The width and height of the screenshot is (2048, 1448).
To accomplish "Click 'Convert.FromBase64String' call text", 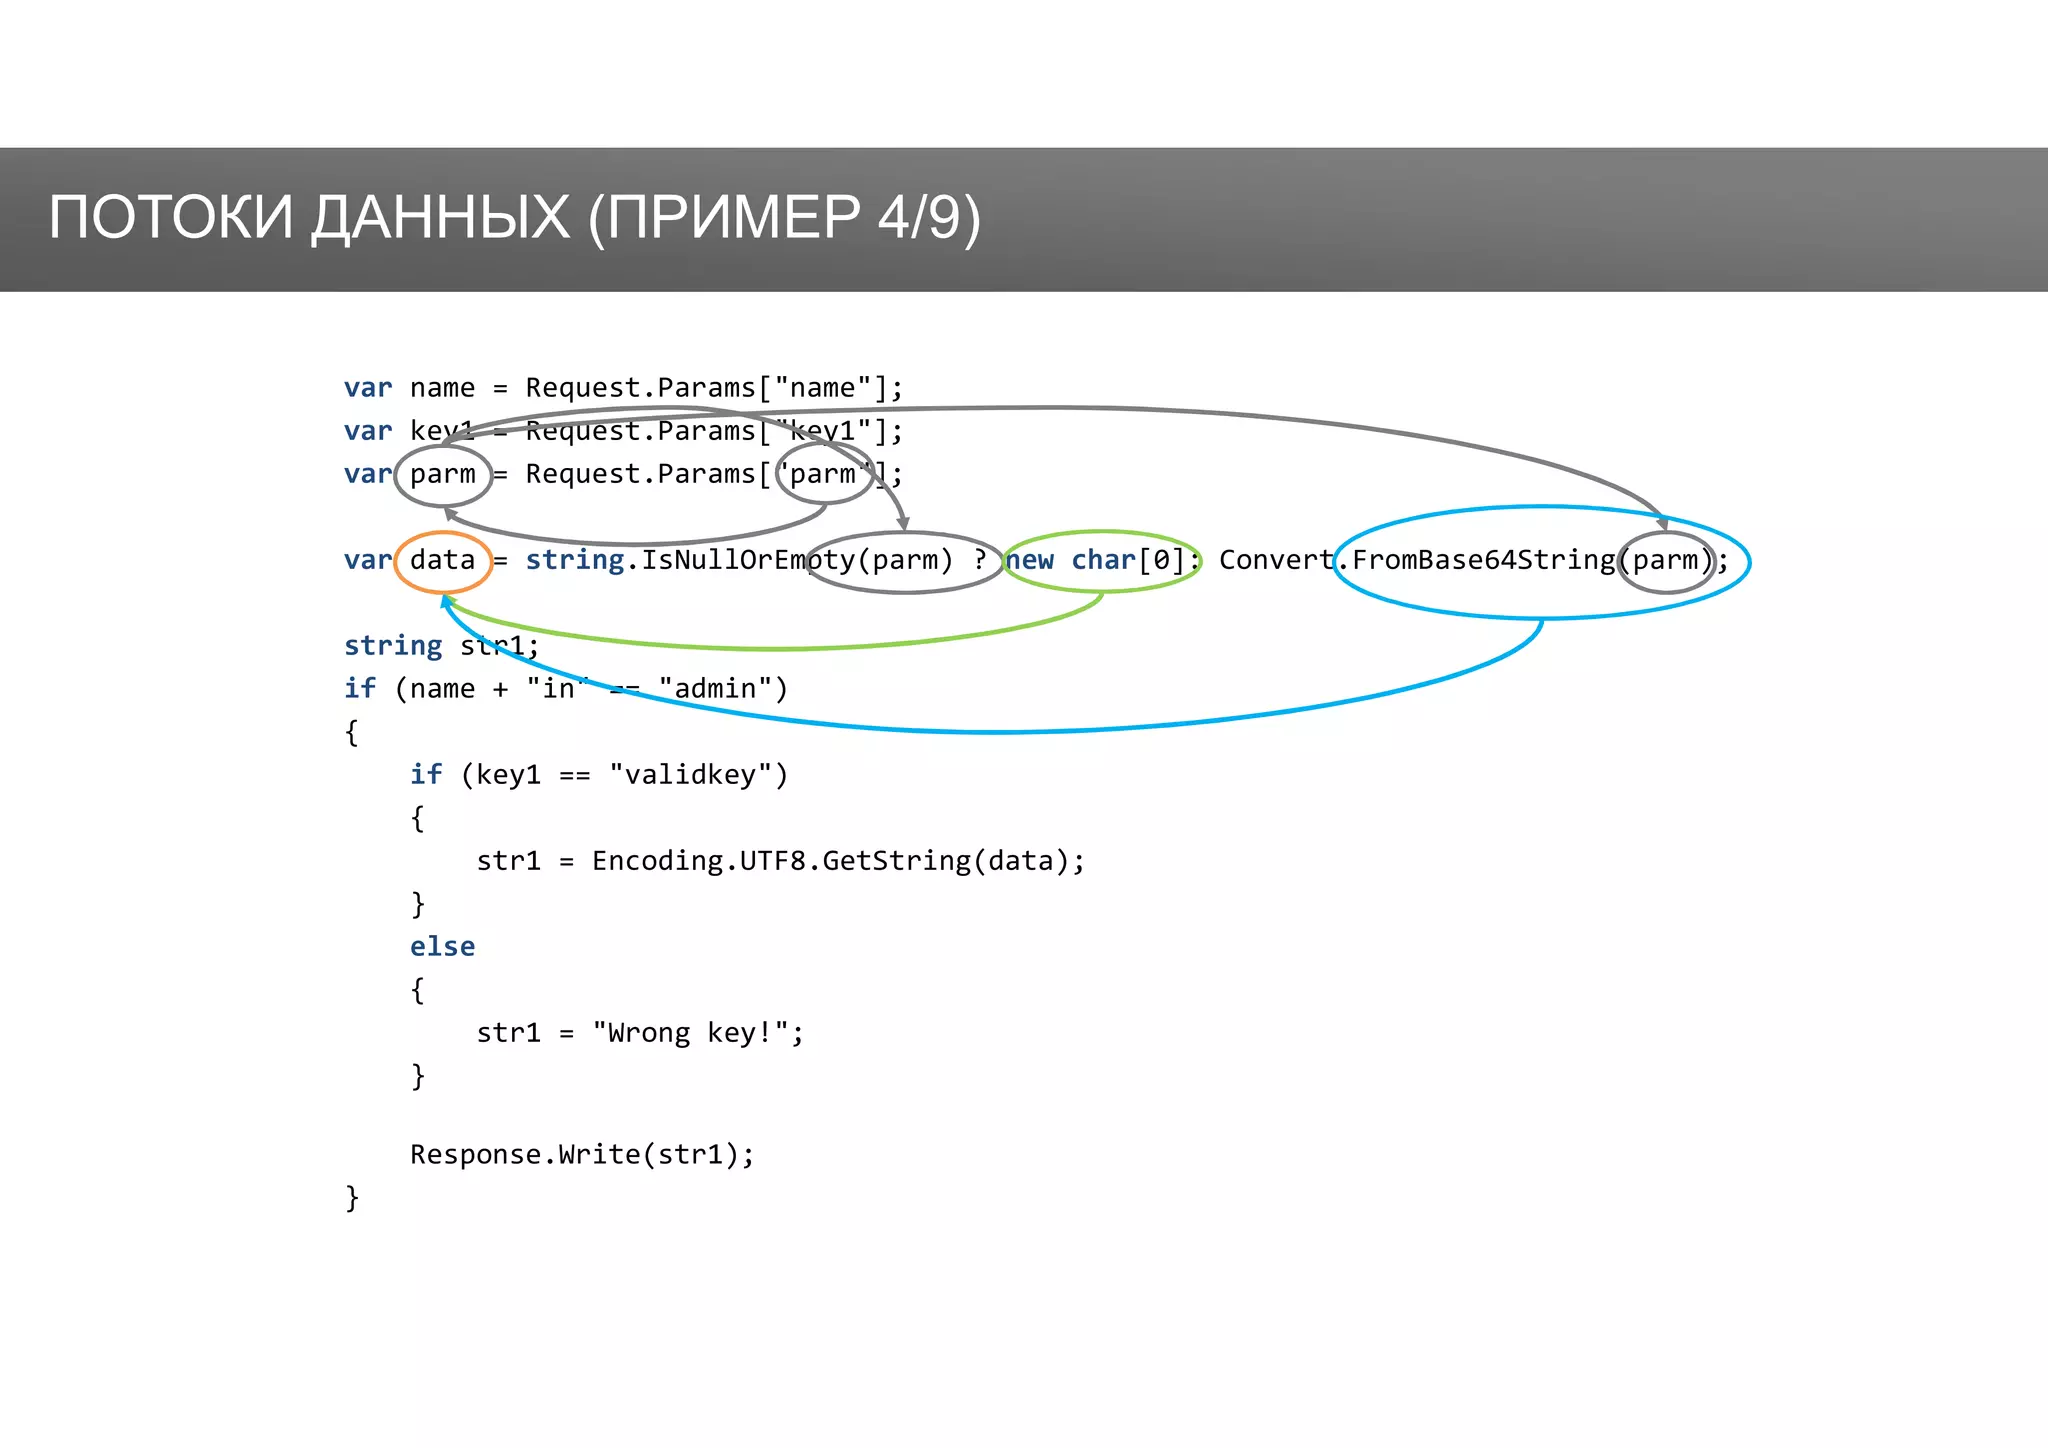I will [1417, 560].
